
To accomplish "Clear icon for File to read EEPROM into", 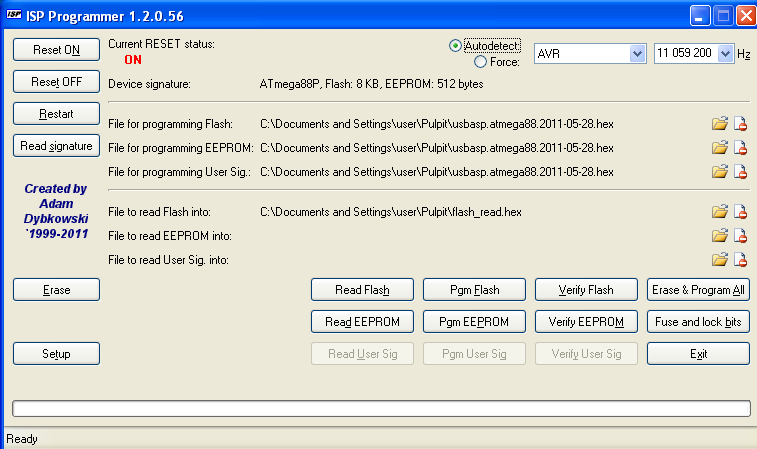I will tap(740, 236).
